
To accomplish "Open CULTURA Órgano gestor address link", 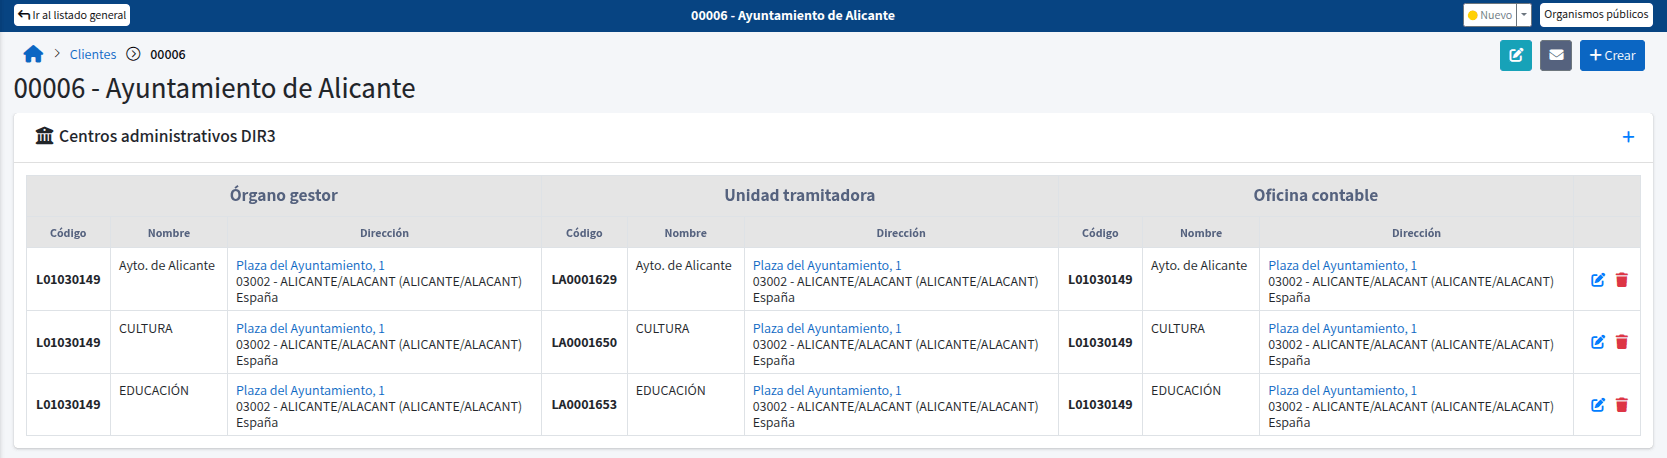I will click(x=310, y=328).
